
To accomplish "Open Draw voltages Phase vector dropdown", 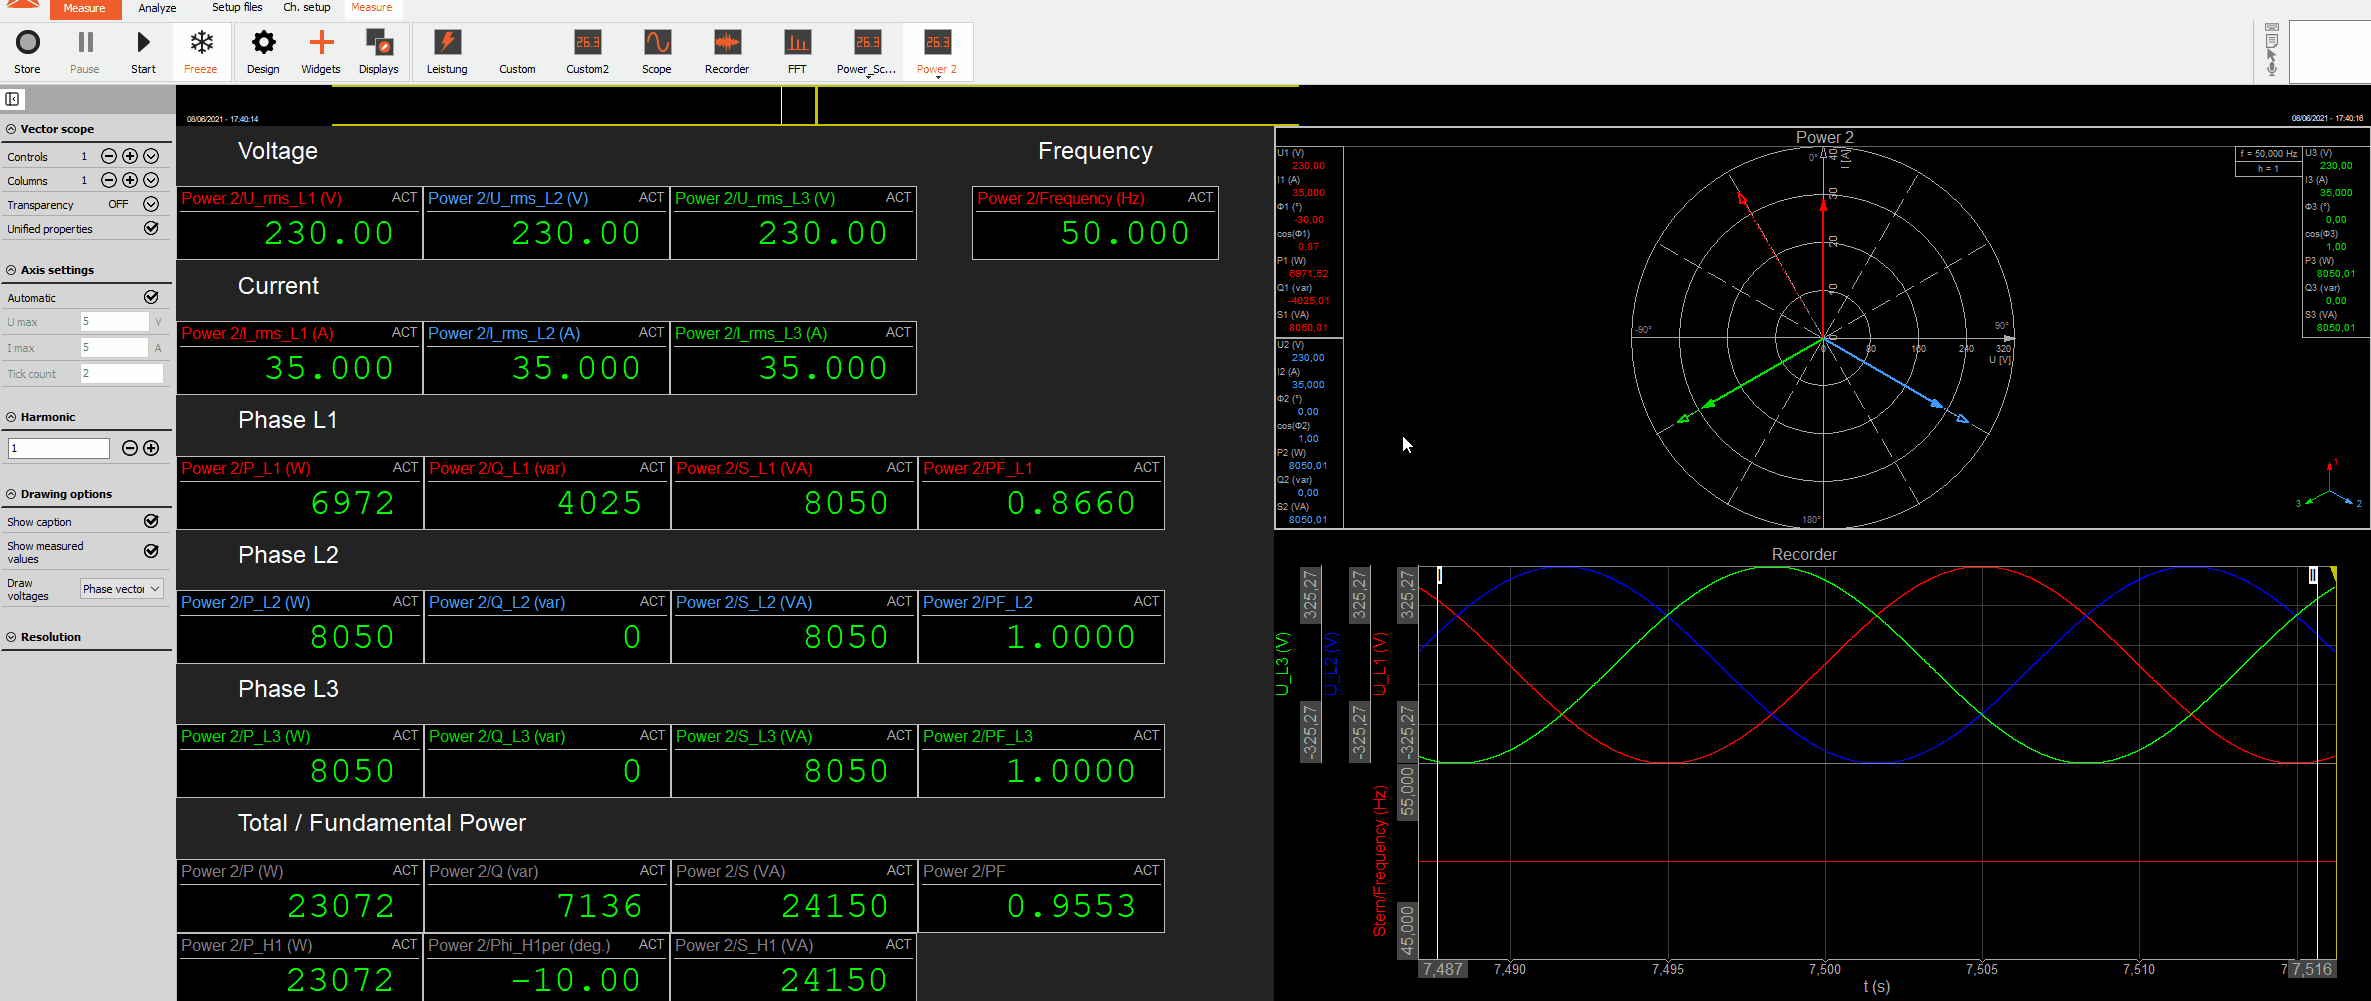I will [x=121, y=589].
